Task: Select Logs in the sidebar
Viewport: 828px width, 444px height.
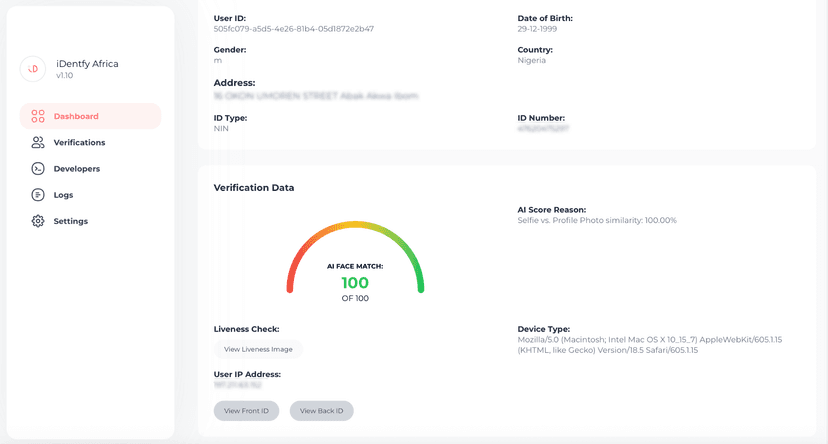Action: (x=63, y=195)
